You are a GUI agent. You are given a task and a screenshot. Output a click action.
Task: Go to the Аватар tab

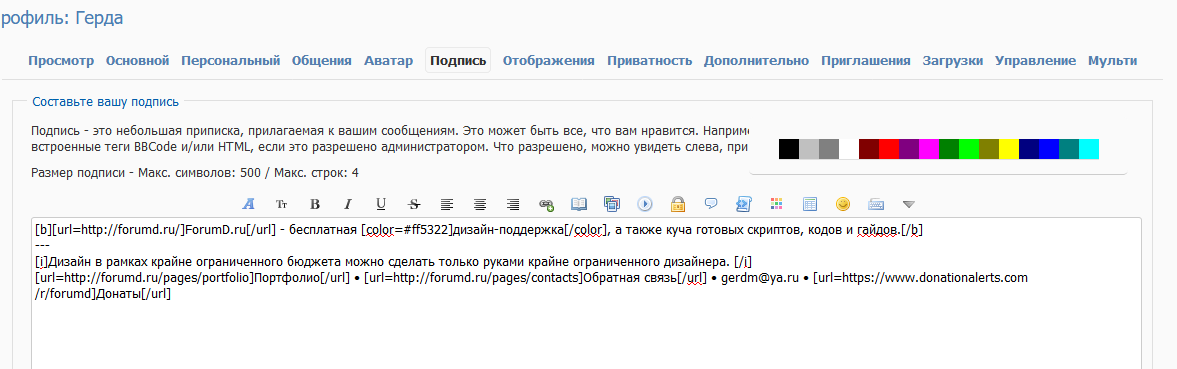click(x=388, y=61)
